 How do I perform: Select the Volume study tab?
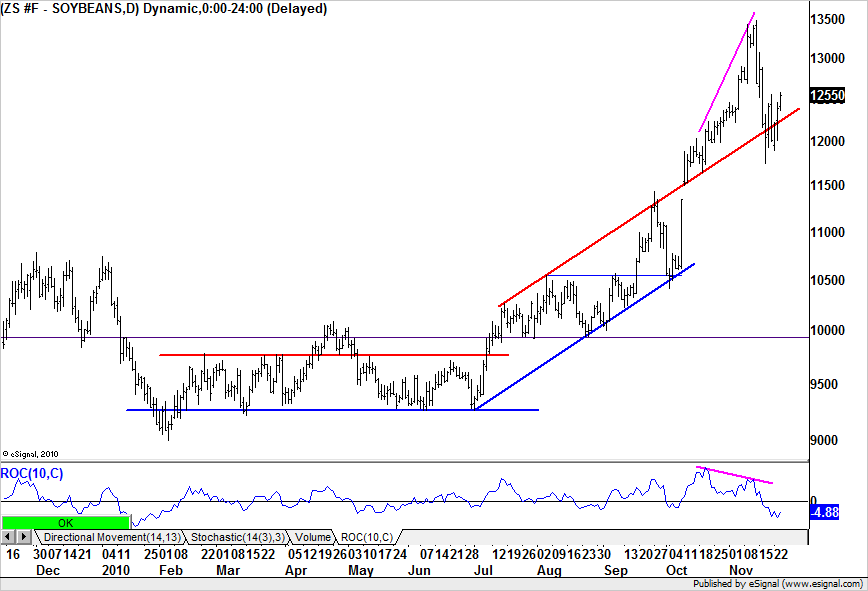(313, 537)
